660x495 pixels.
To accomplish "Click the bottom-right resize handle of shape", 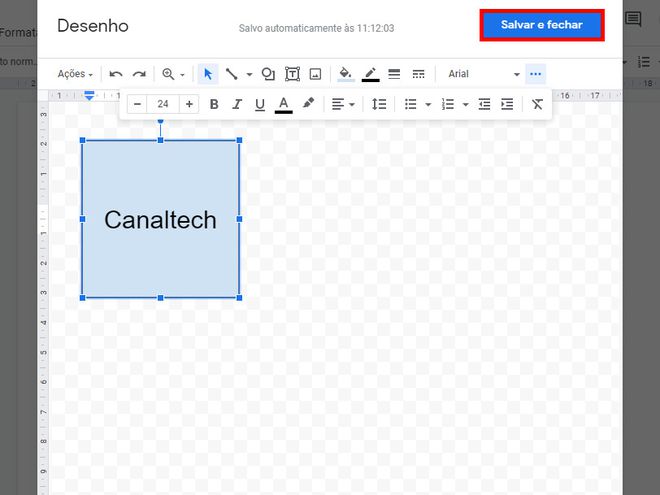I will pos(239,298).
